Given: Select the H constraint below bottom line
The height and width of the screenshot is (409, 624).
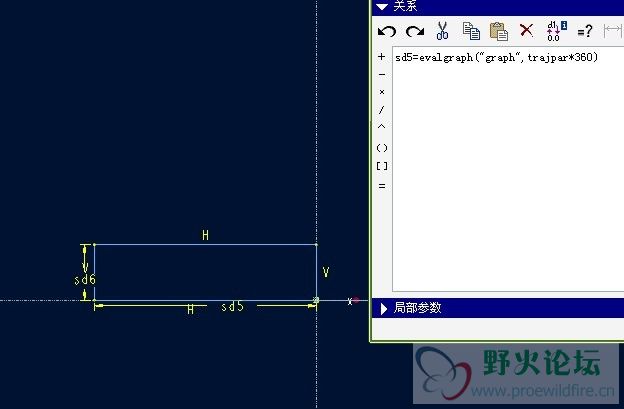Looking at the screenshot, I should coord(191,310).
